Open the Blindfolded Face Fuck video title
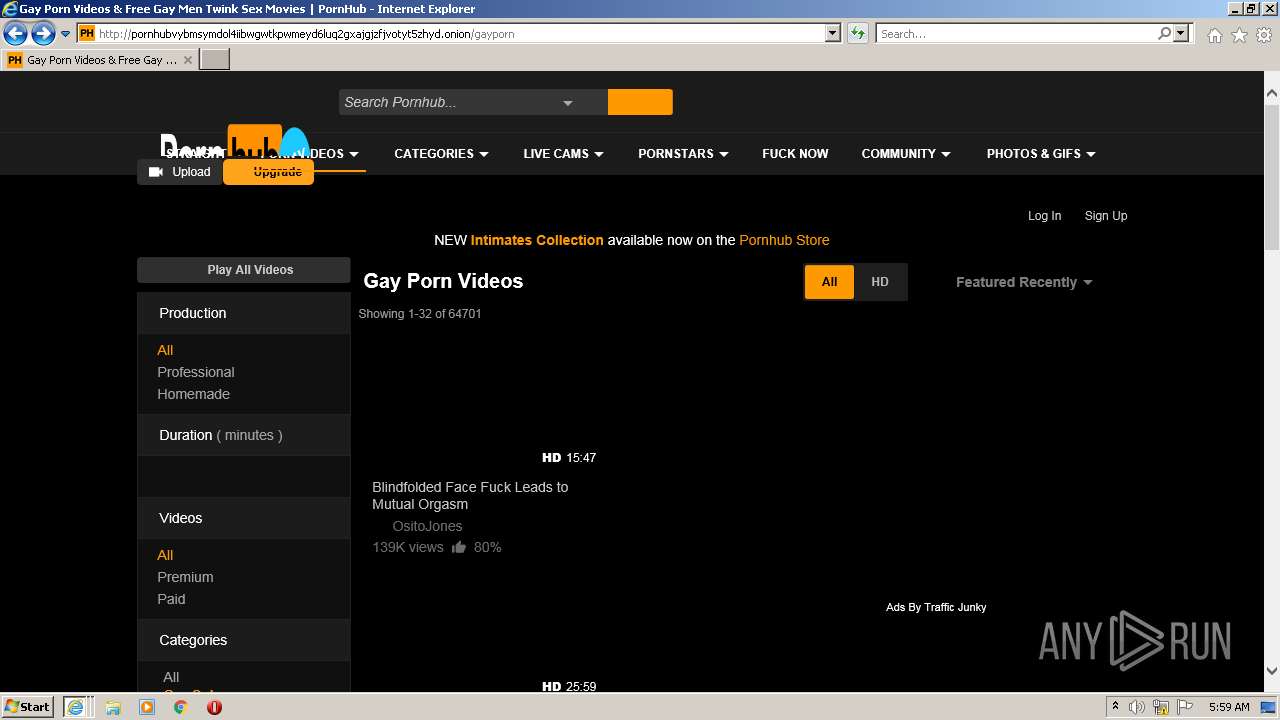The image size is (1280, 720). (x=470, y=496)
